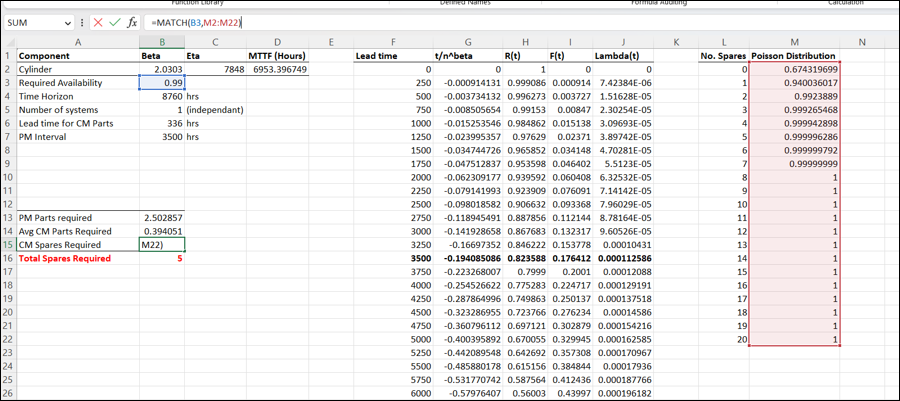Select the Beta value 2.0303
The width and height of the screenshot is (900, 401).
(162, 69)
